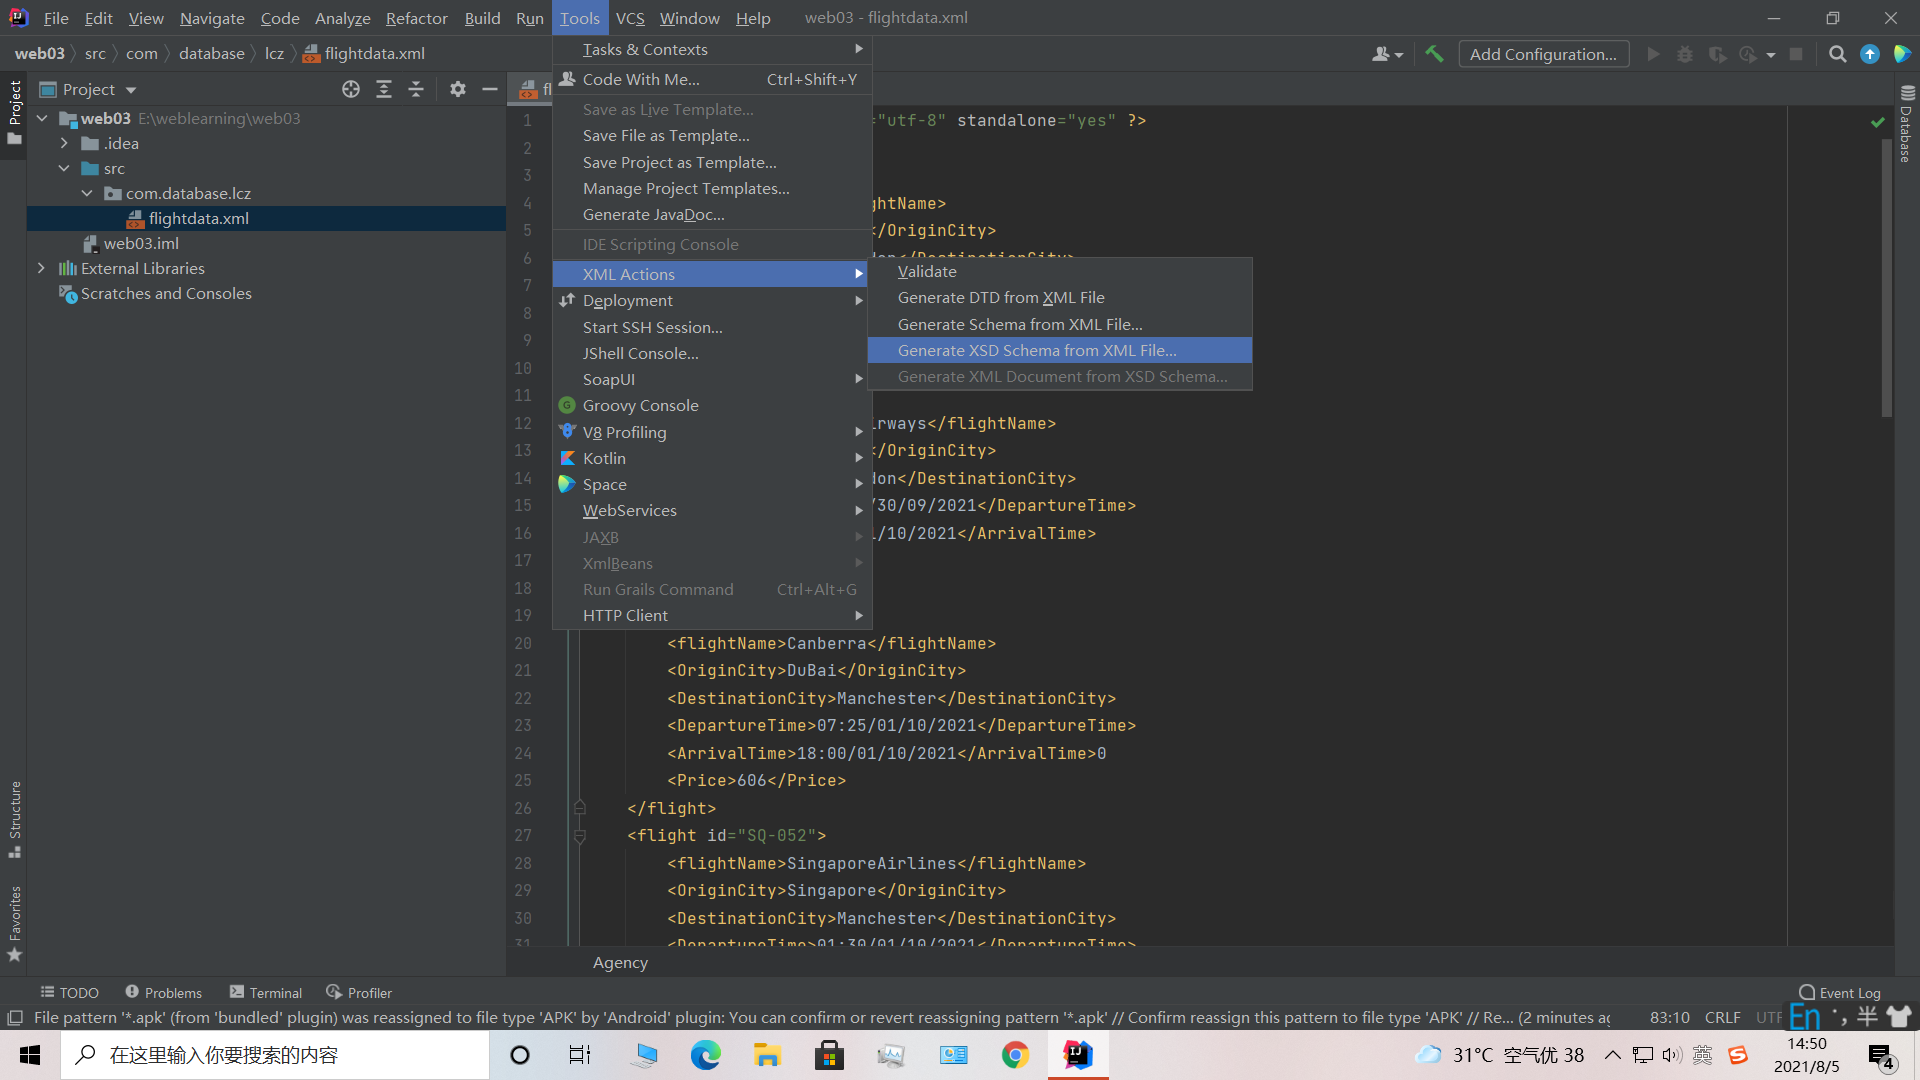The height and width of the screenshot is (1080, 1920).
Task: Open Deployment submenu in Tools menu
Action: [x=712, y=300]
